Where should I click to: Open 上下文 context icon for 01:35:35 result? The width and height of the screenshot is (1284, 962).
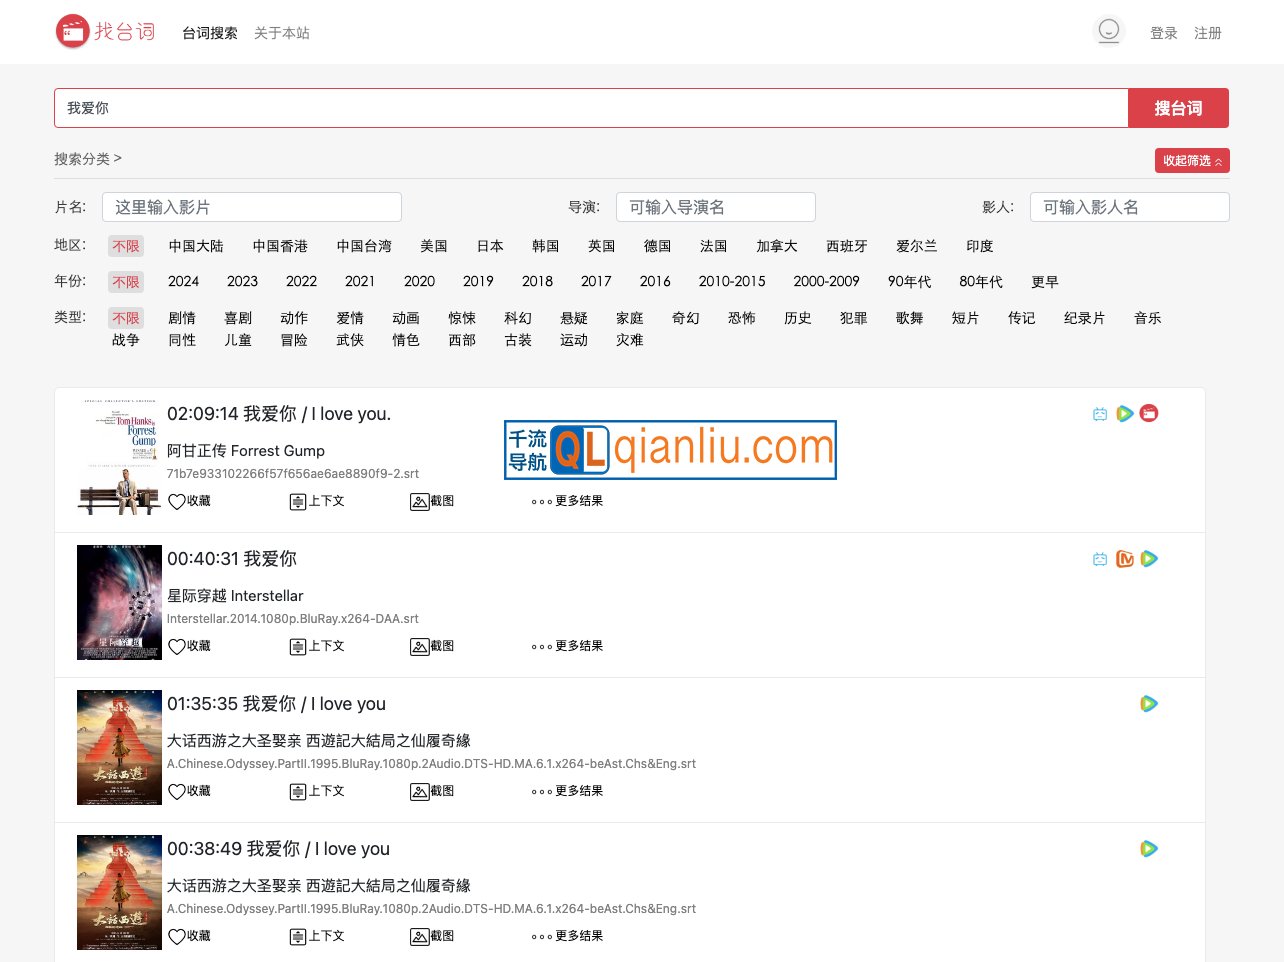(298, 791)
